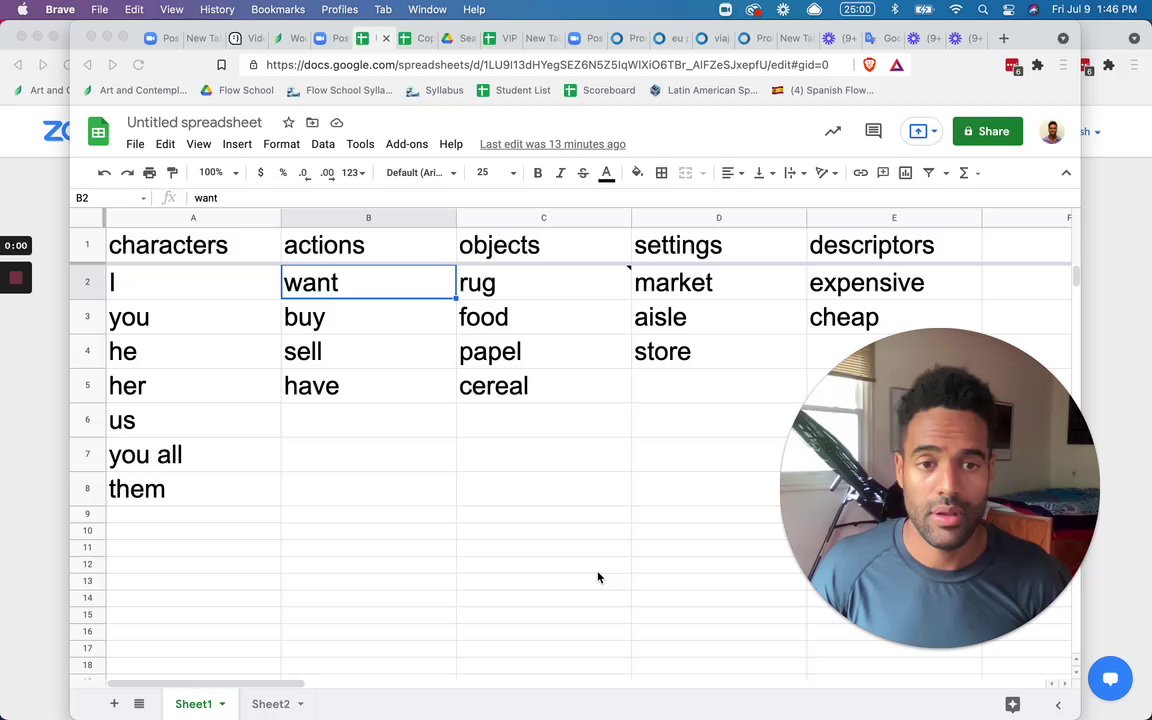Bookmark this page in the address bar
This screenshot has height=720, width=1152.
tap(221, 65)
